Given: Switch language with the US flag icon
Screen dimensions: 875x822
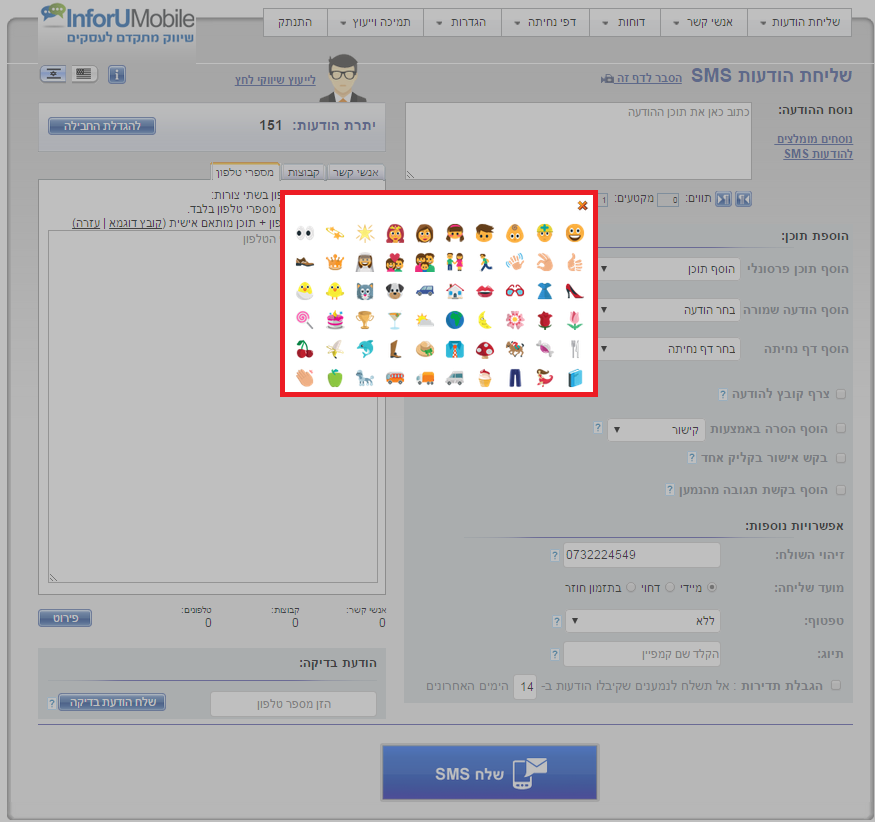Looking at the screenshot, I should pyautogui.click(x=84, y=74).
